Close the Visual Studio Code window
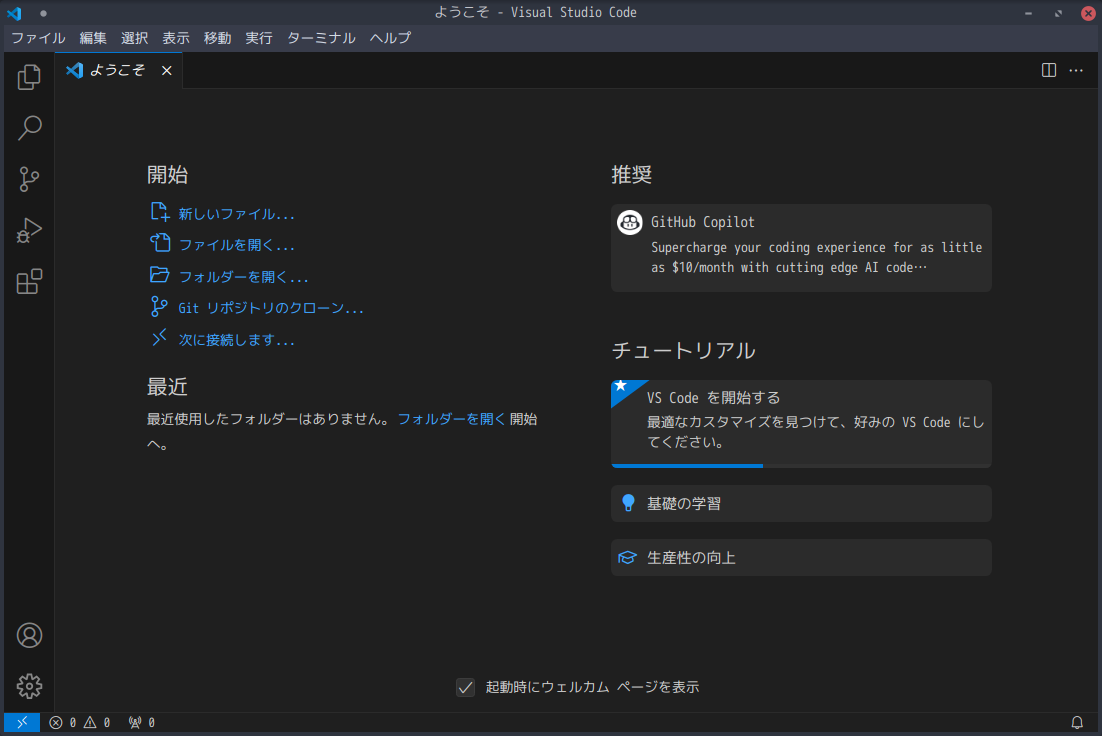Viewport: 1102px width, 736px height. [x=1088, y=13]
